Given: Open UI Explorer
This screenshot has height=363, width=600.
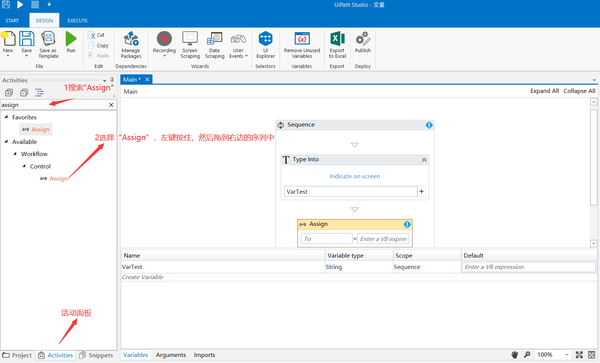Looking at the screenshot, I should coord(266,44).
